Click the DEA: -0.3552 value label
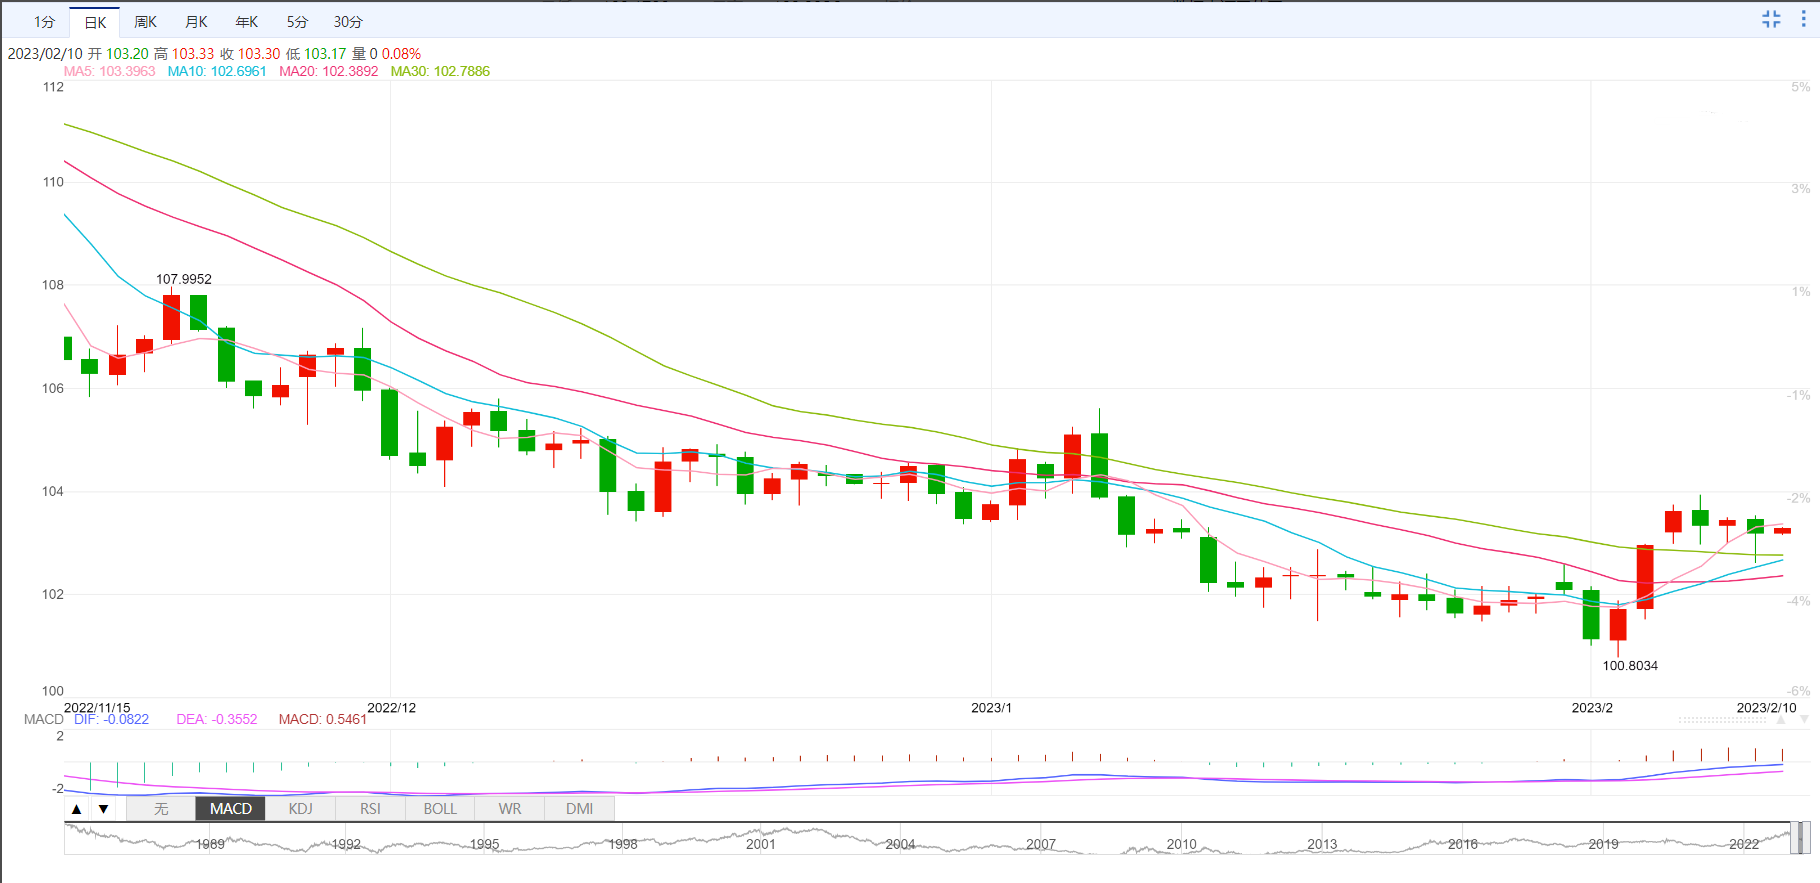1820x883 pixels. 217,719
